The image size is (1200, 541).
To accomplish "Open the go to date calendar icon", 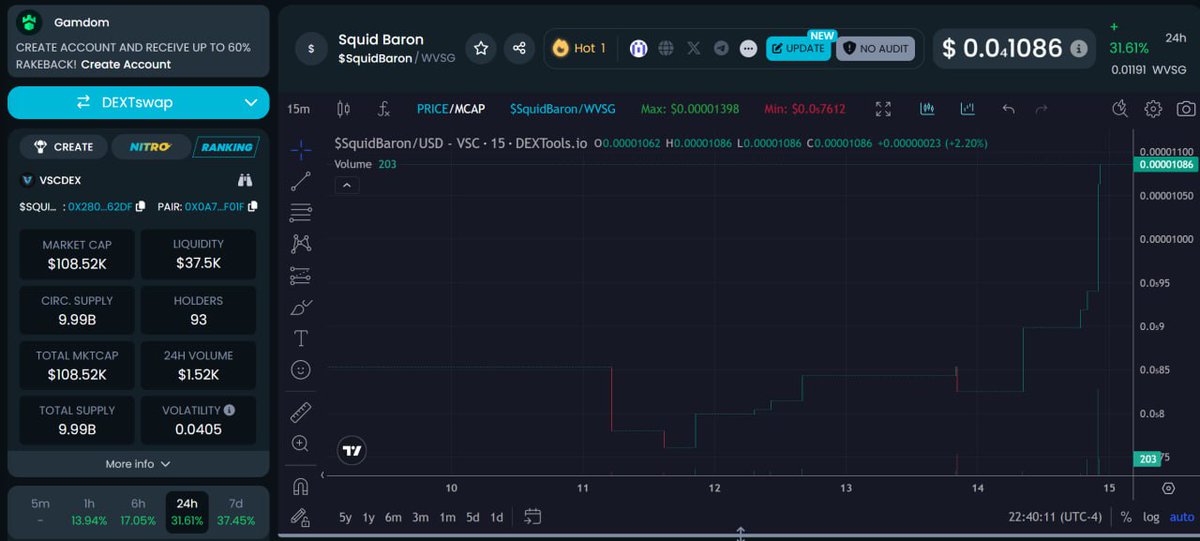I will [x=532, y=517].
